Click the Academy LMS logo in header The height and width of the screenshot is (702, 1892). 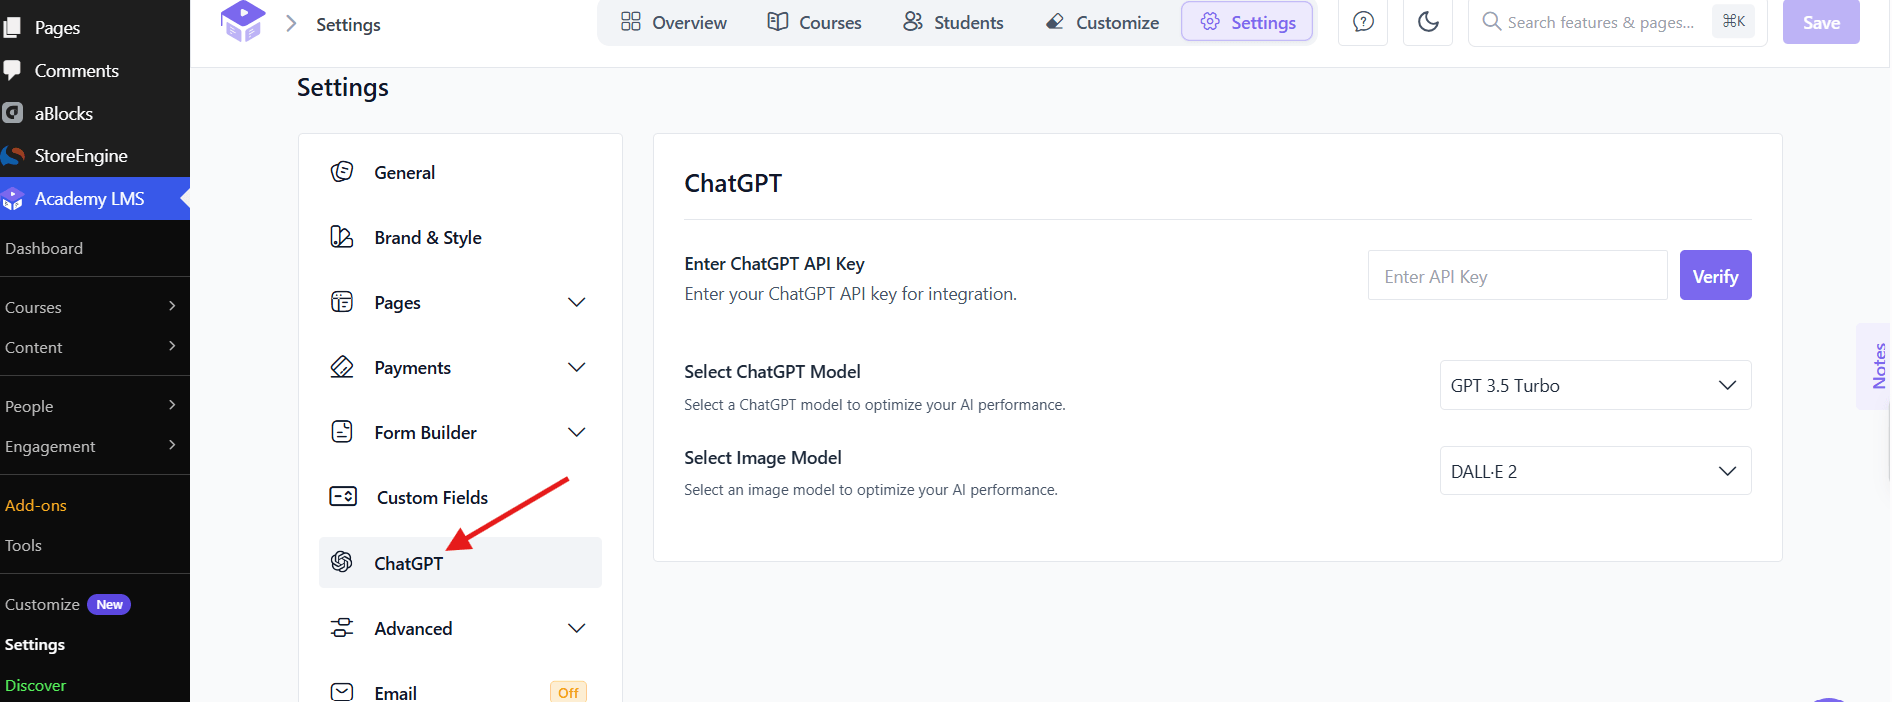coord(243,21)
